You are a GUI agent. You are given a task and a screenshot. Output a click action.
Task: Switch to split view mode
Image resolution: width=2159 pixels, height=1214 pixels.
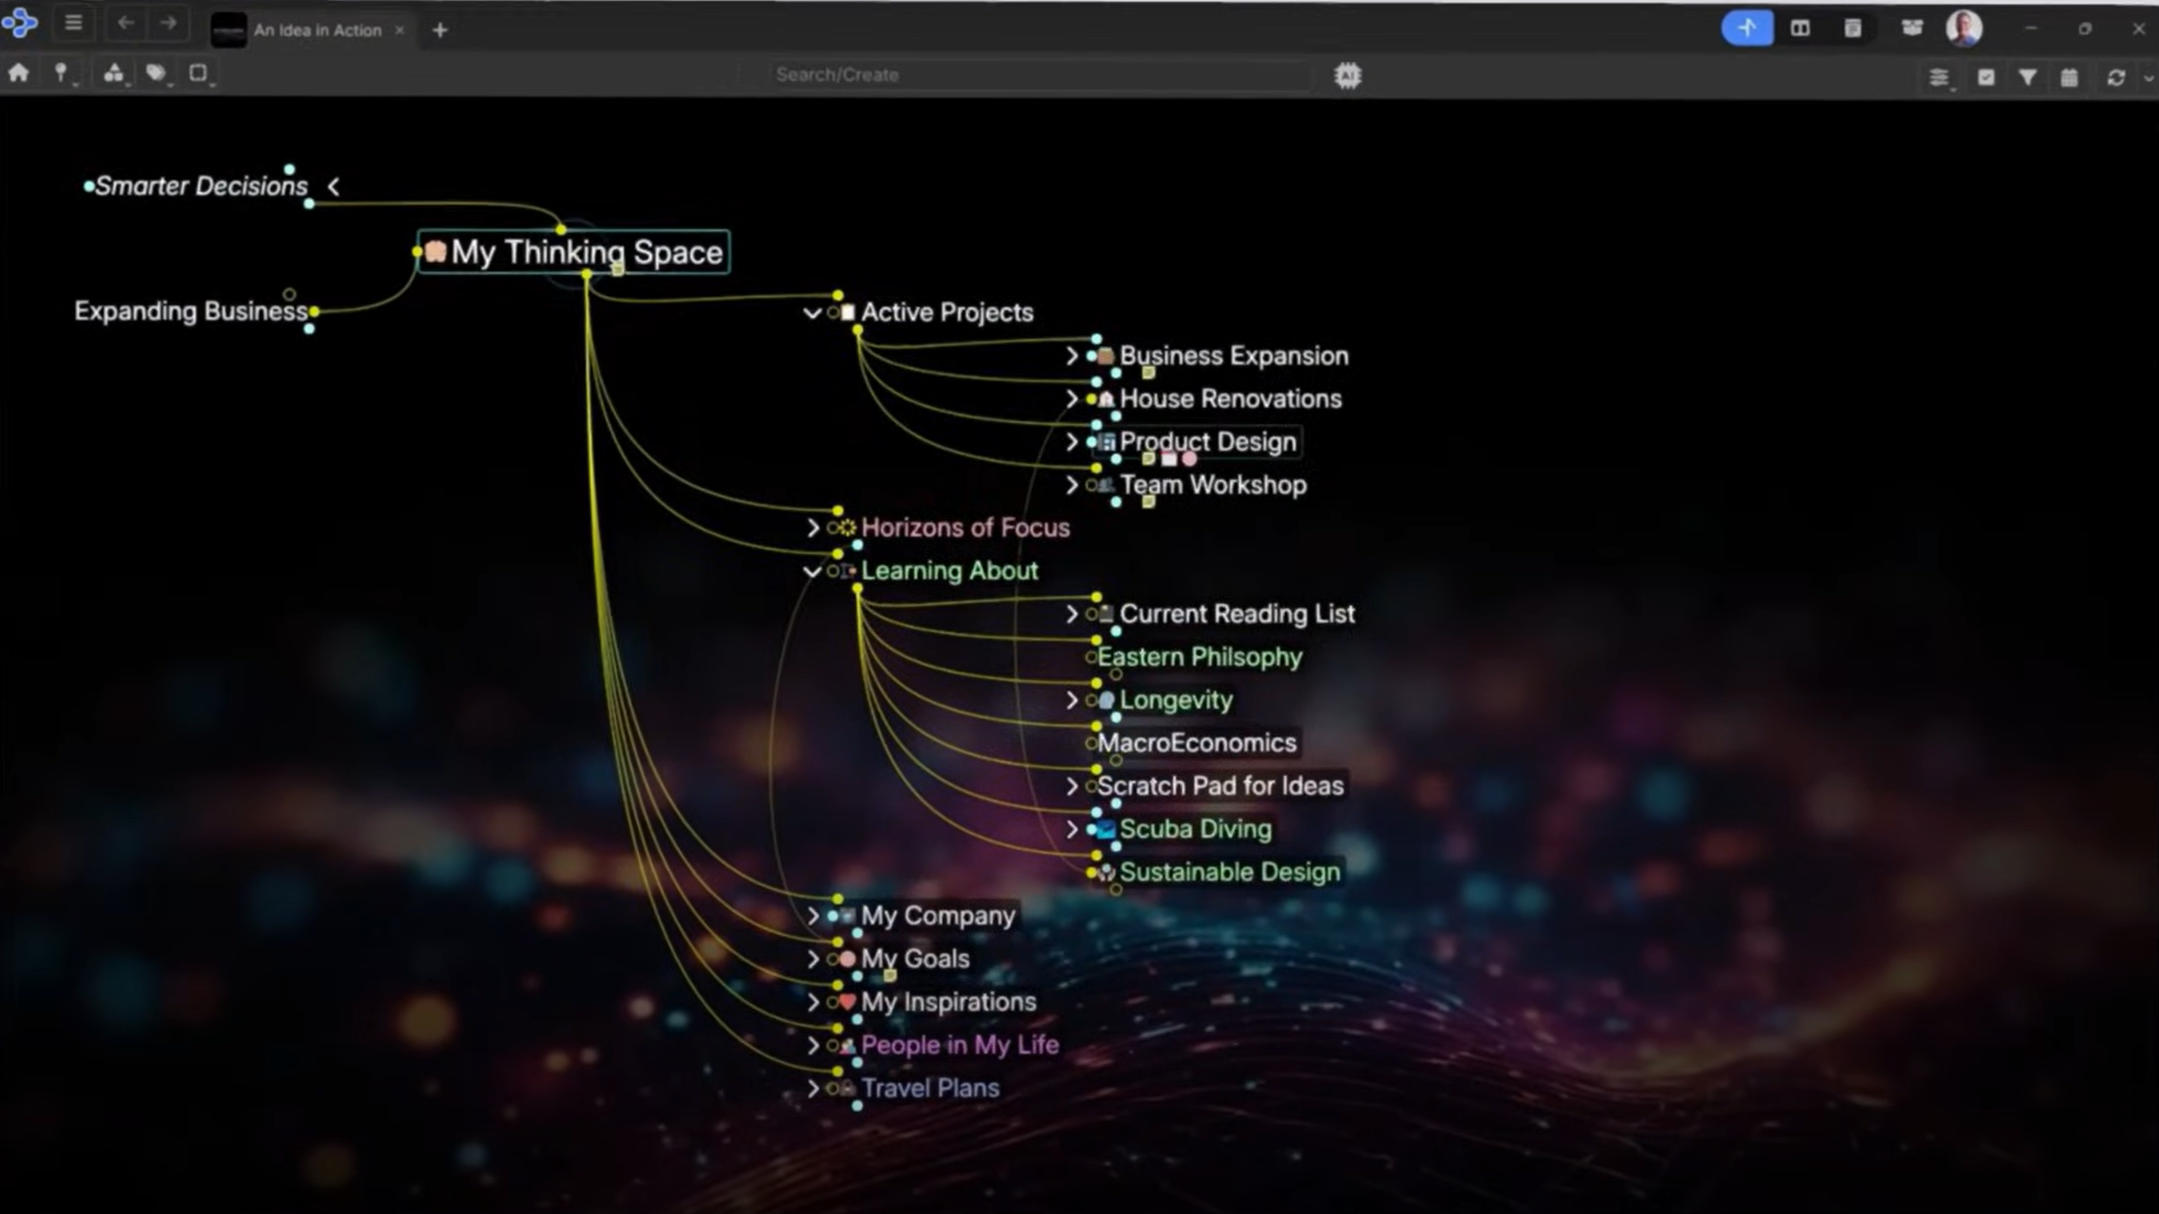click(1799, 28)
